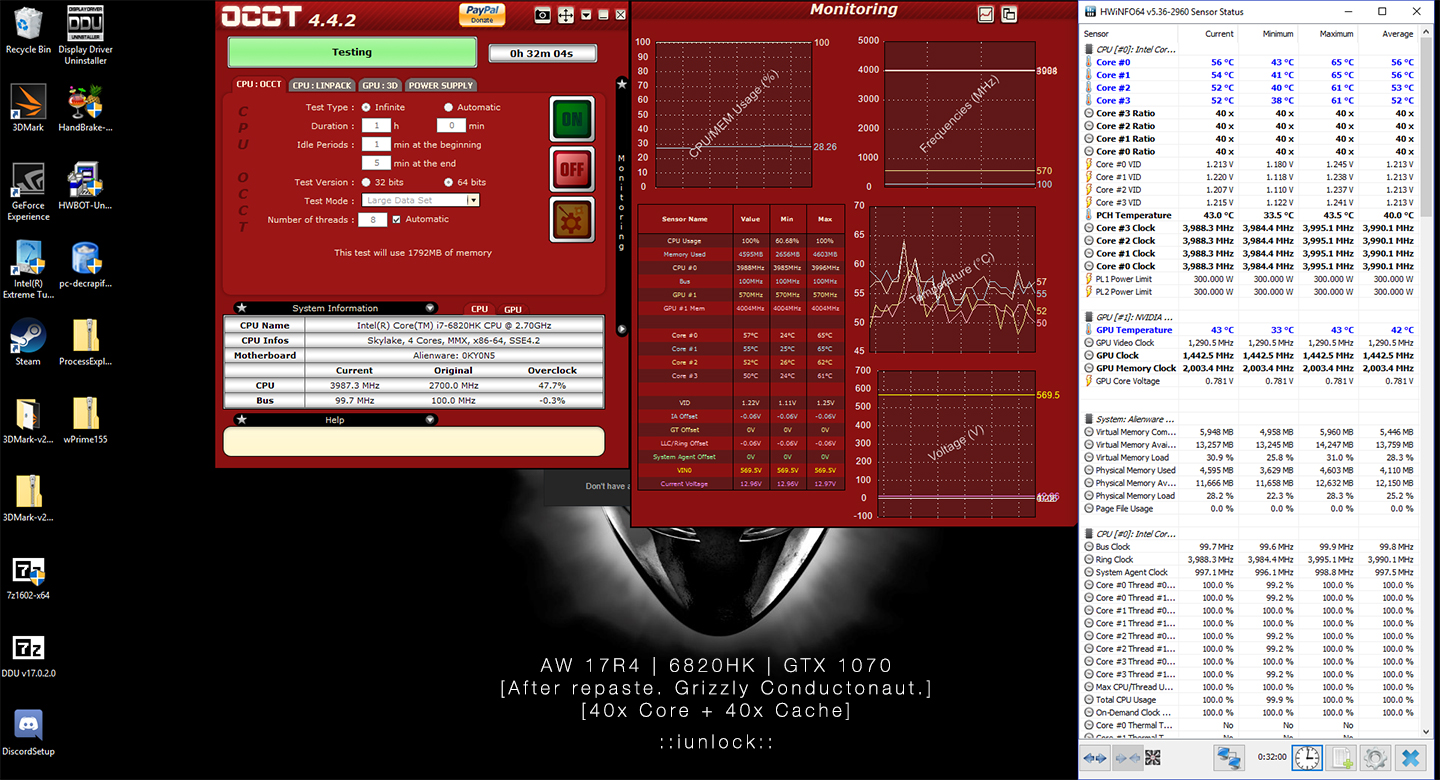
Task: Collapse the System Information section arrow
Action: [x=430, y=308]
